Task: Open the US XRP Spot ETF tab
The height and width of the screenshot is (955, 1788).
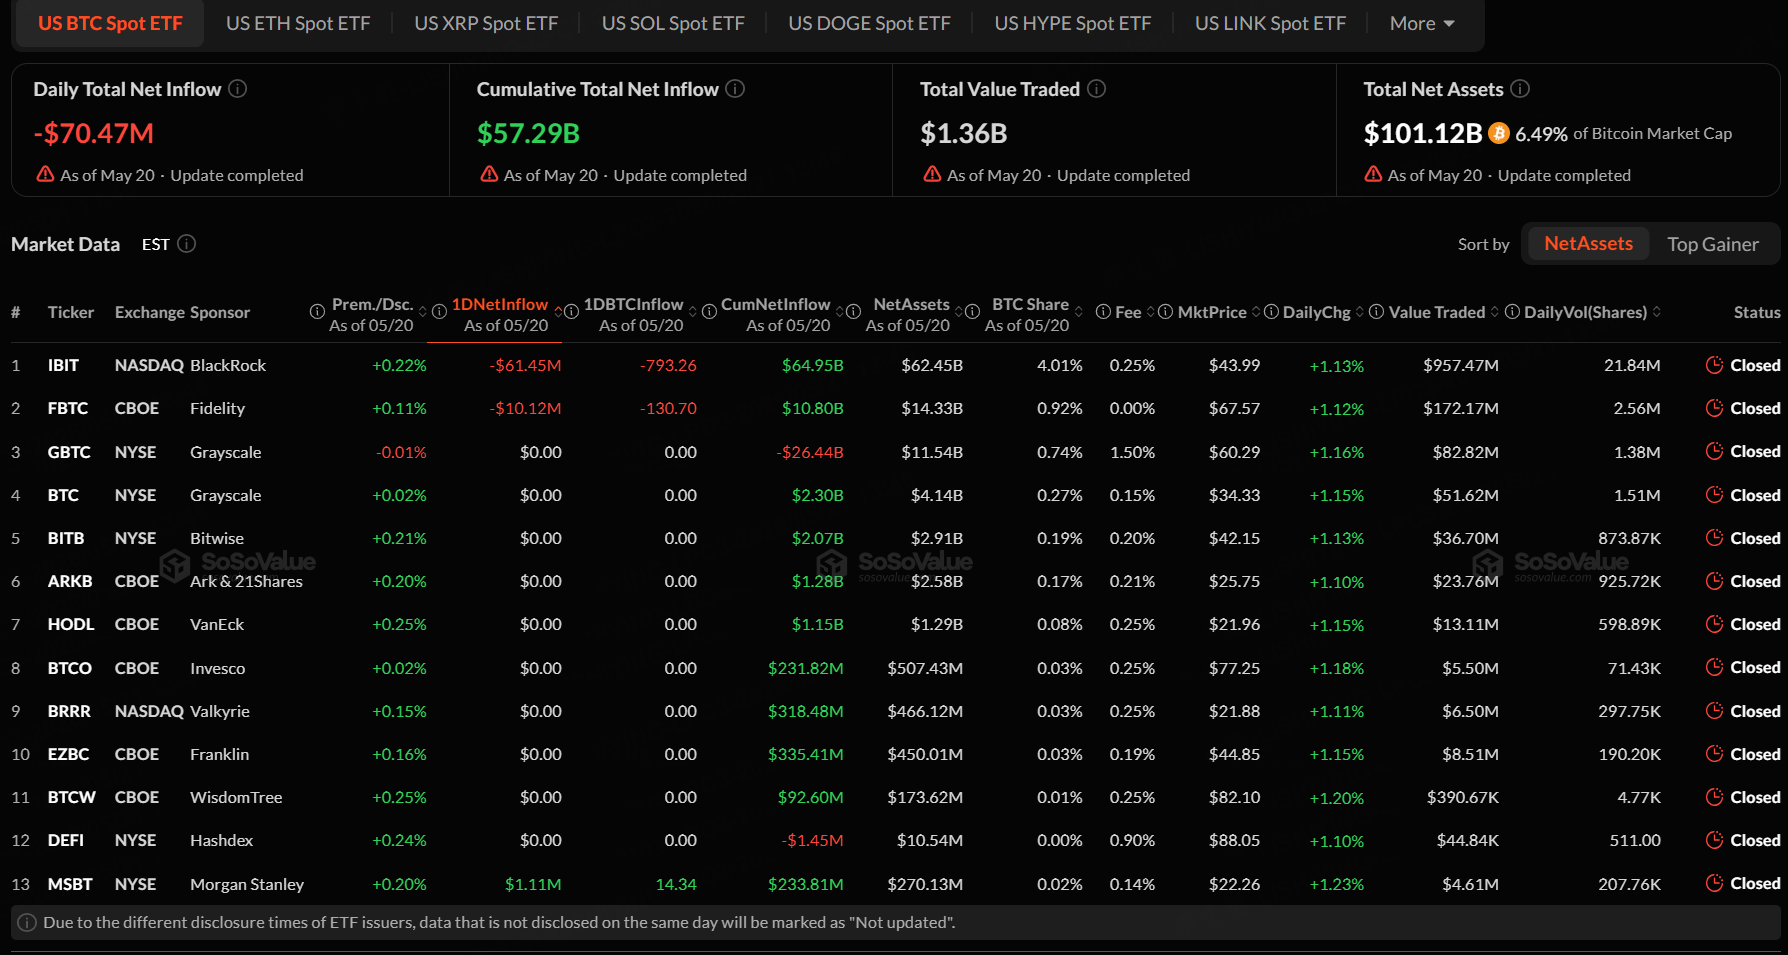Action: pyautogui.click(x=486, y=23)
